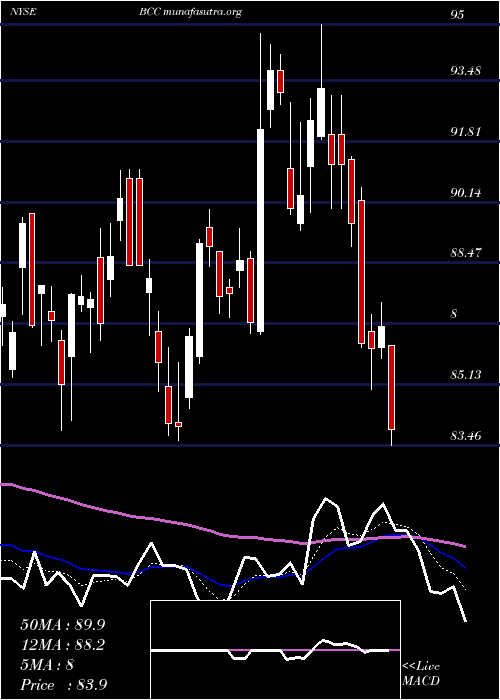Click the 88.47 price axis label

coord(465,253)
